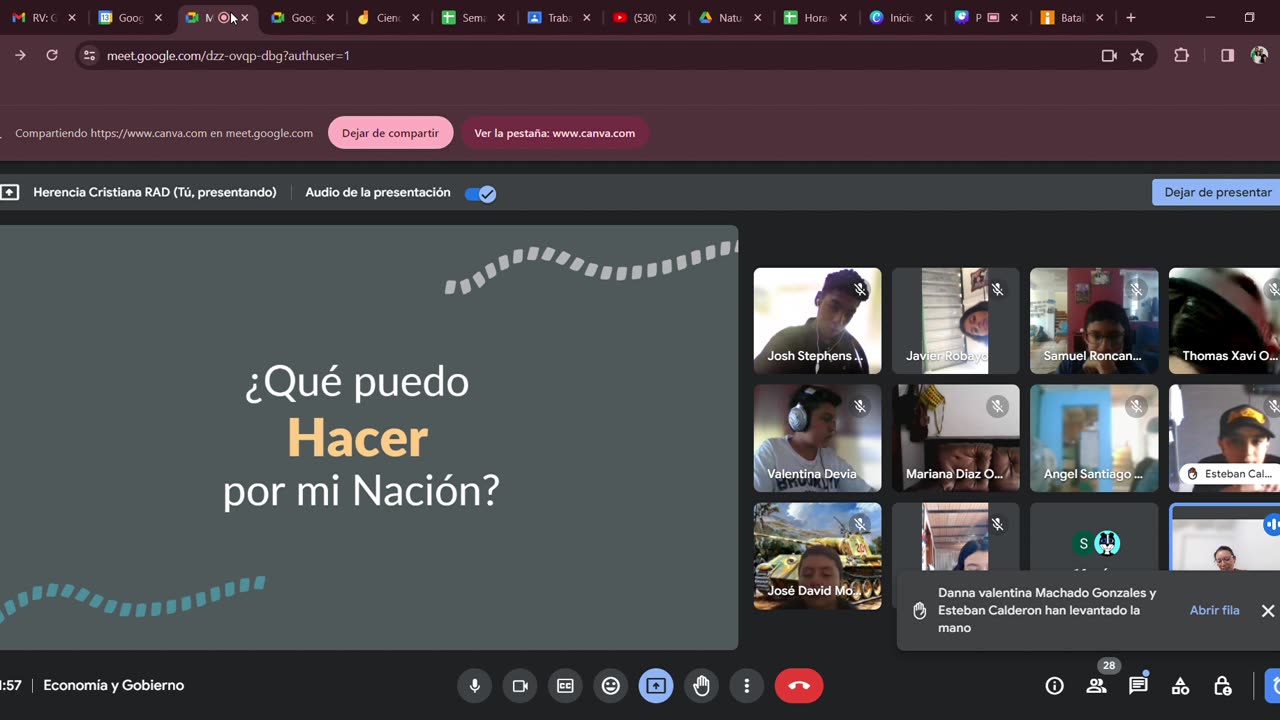The height and width of the screenshot is (720, 1280).
Task: Select Thomas Xavi video tile
Action: point(1224,321)
